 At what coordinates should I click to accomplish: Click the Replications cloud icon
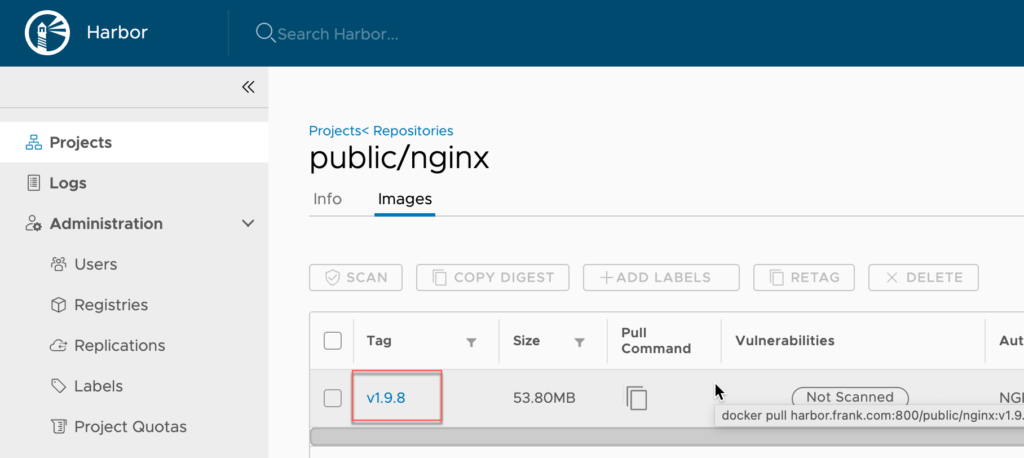(x=59, y=345)
